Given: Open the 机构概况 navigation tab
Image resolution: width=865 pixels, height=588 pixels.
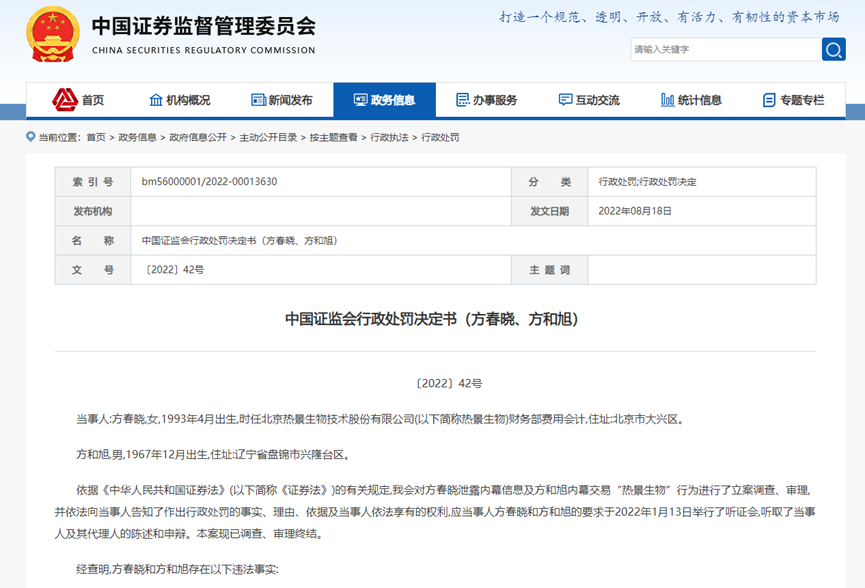Looking at the screenshot, I should [x=180, y=100].
